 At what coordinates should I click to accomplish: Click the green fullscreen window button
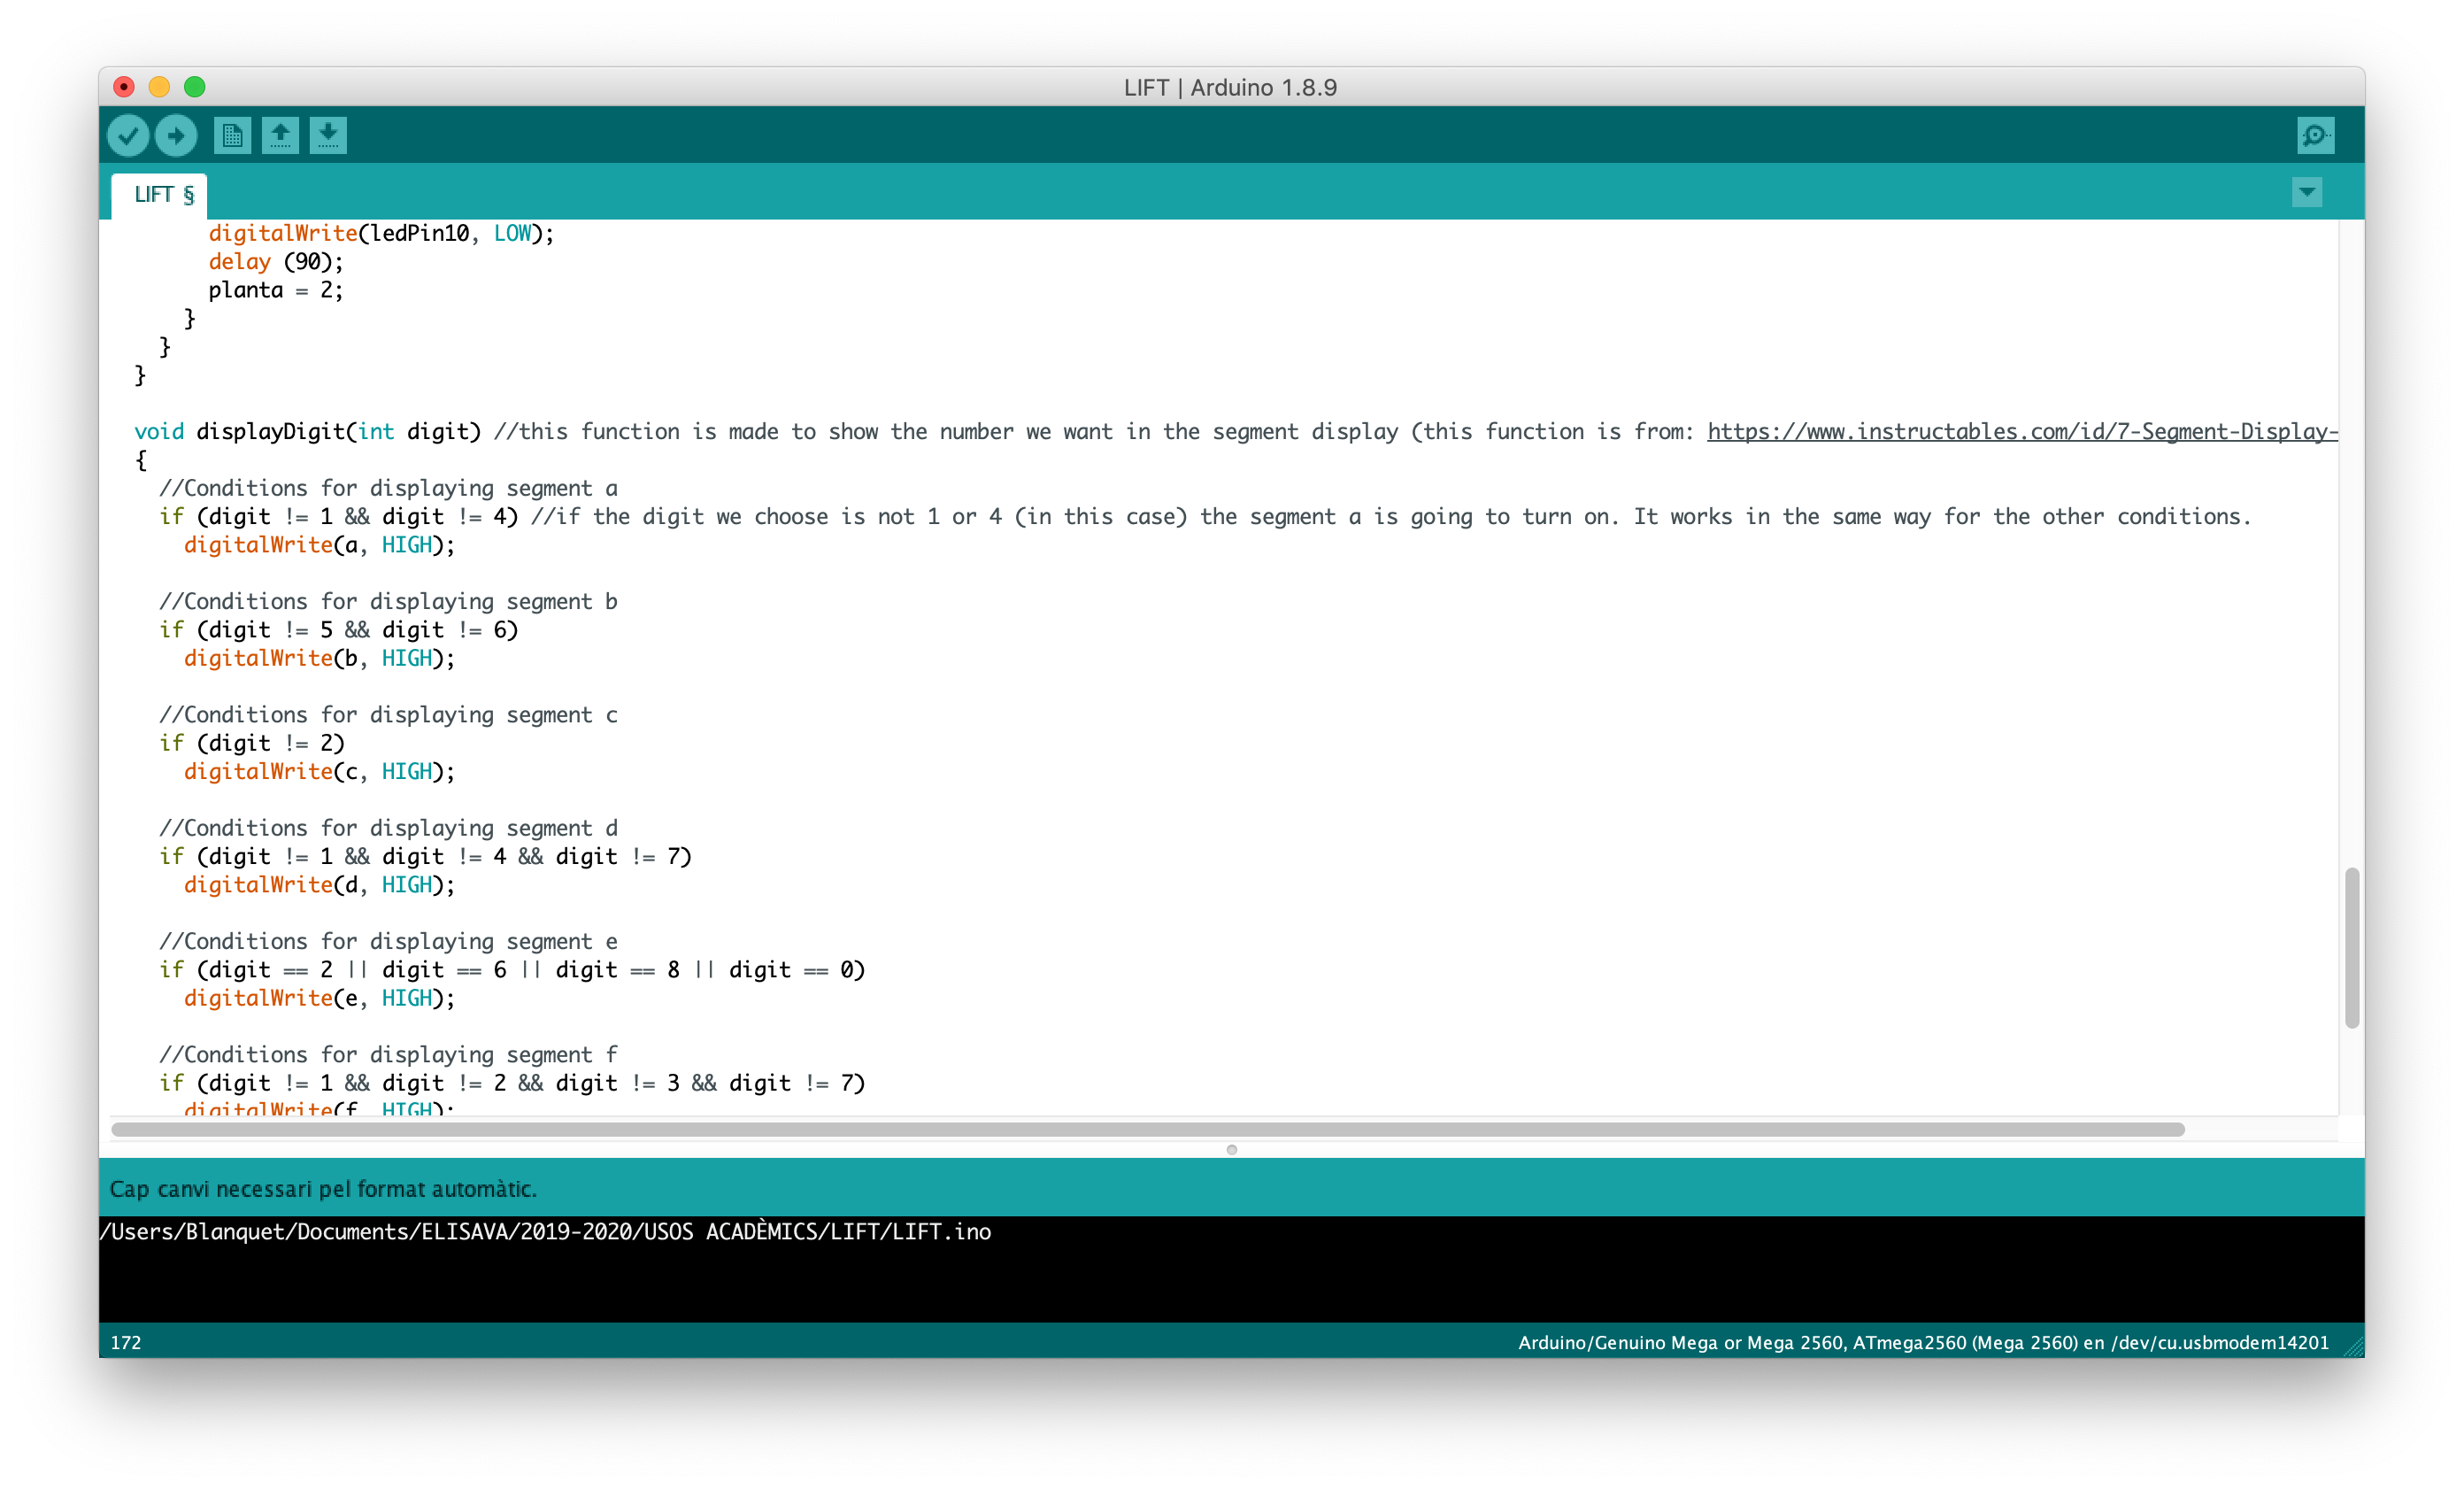point(195,87)
